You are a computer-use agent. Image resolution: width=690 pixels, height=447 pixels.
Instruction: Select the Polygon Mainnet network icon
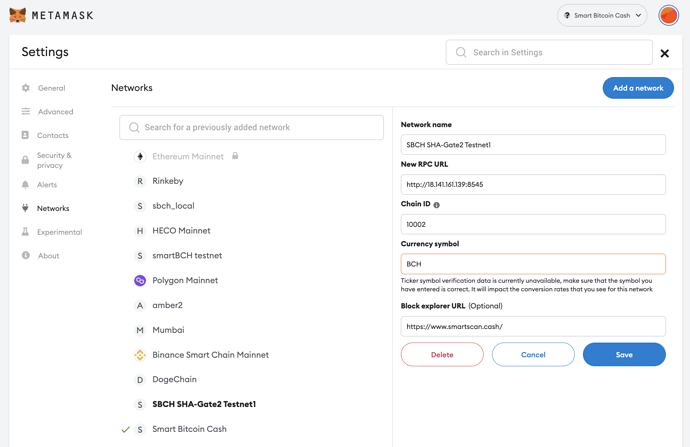click(x=140, y=280)
